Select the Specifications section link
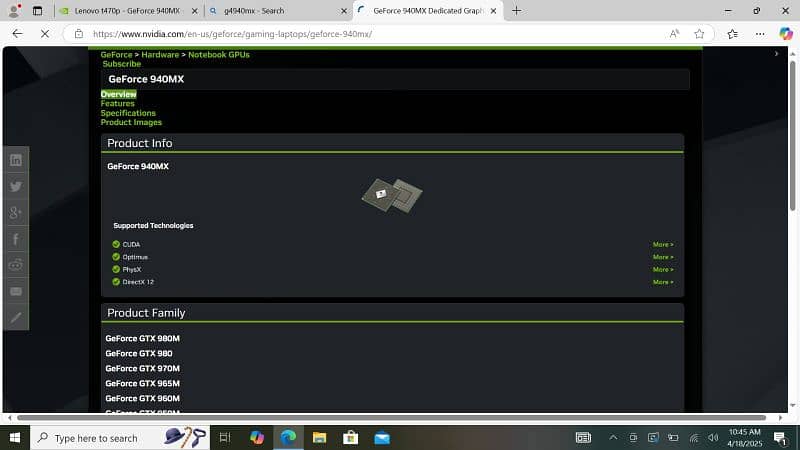 pos(128,113)
